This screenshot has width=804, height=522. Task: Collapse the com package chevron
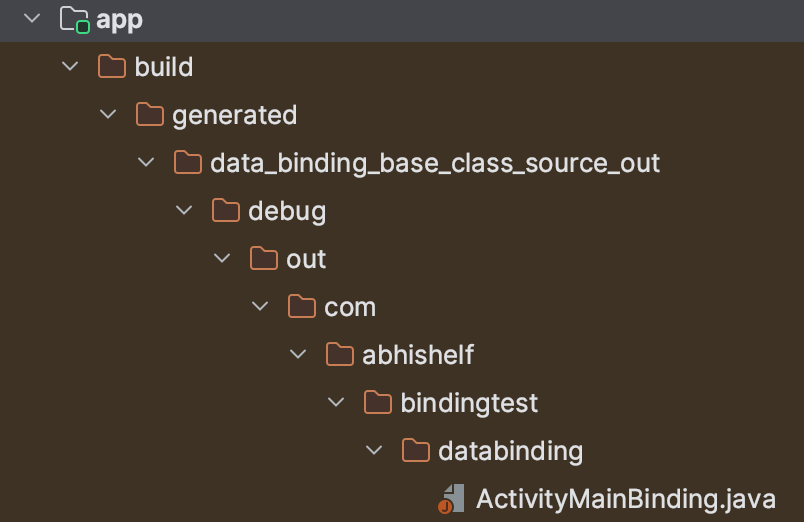(260, 307)
